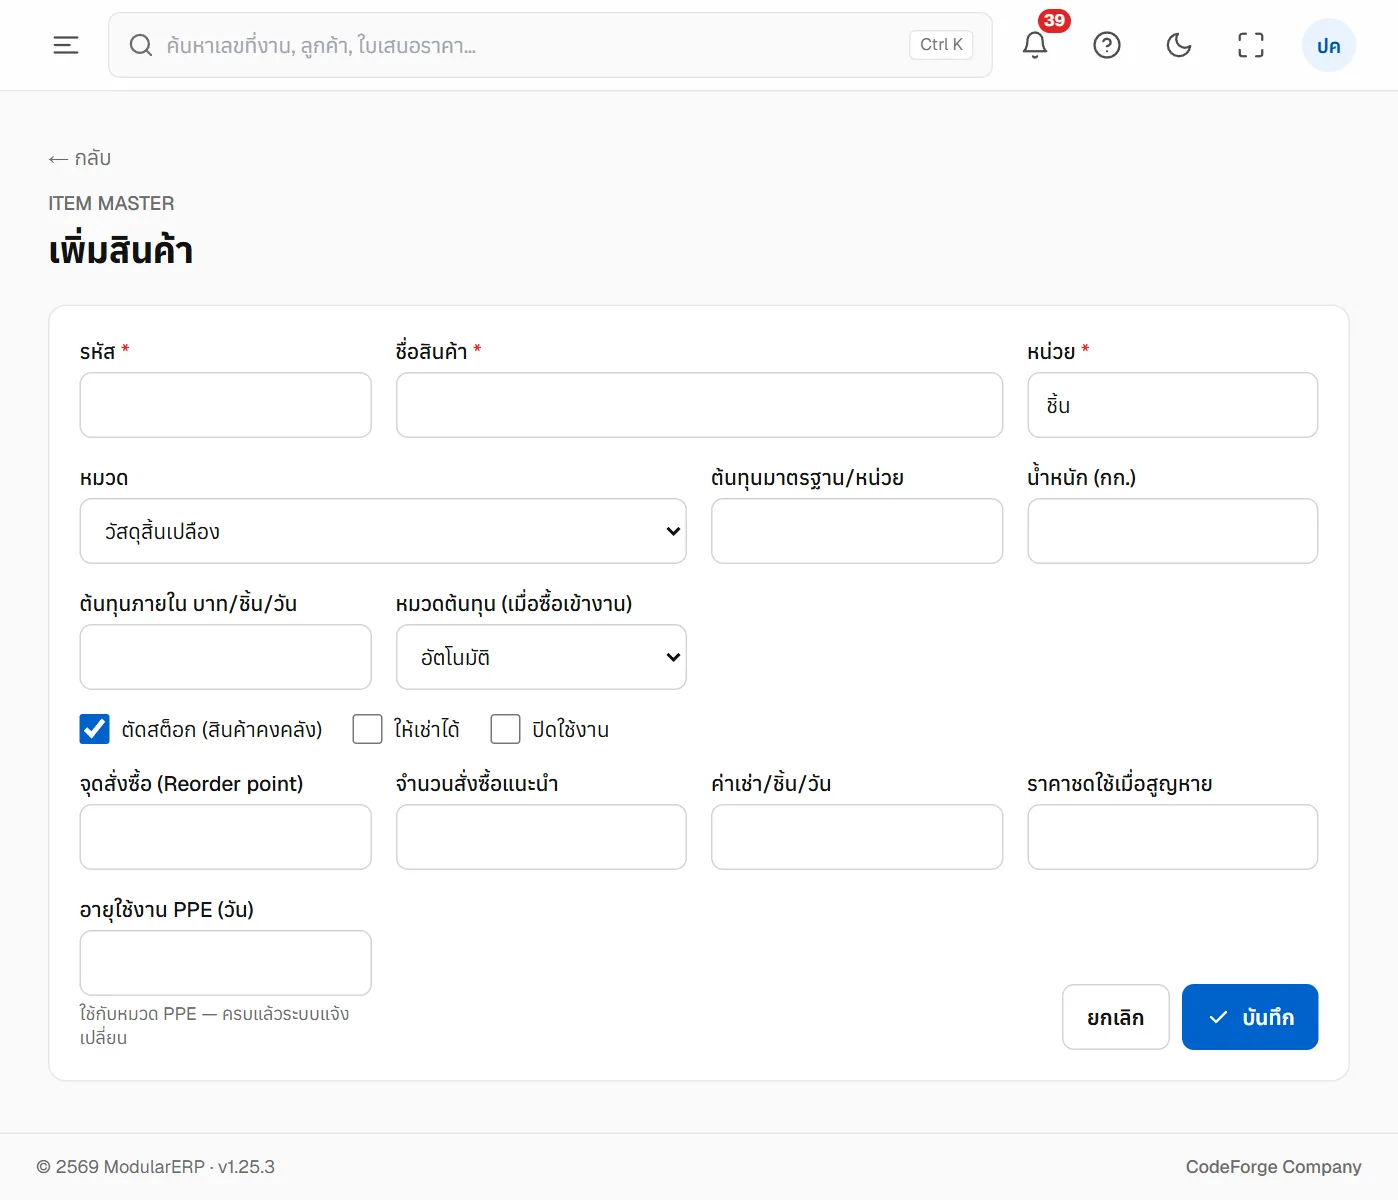Click the 2569 ModularERP version text
The image size is (1398, 1200).
point(155,1167)
